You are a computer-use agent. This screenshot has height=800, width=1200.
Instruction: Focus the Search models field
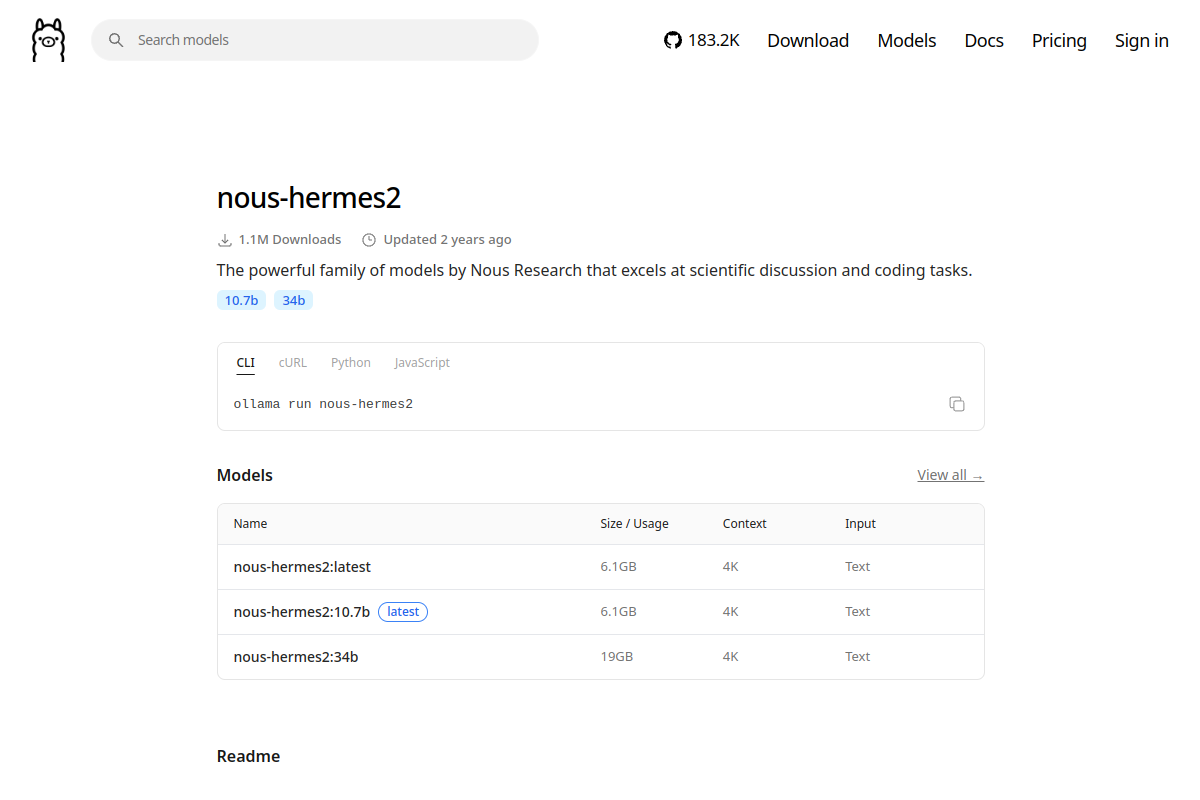[x=315, y=40]
